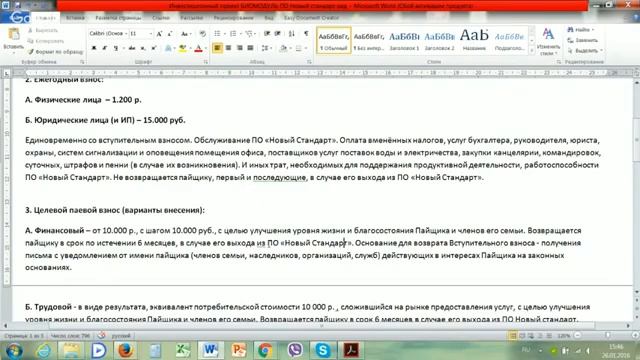Switch to the Вид ribbon tab

[x=269, y=18]
